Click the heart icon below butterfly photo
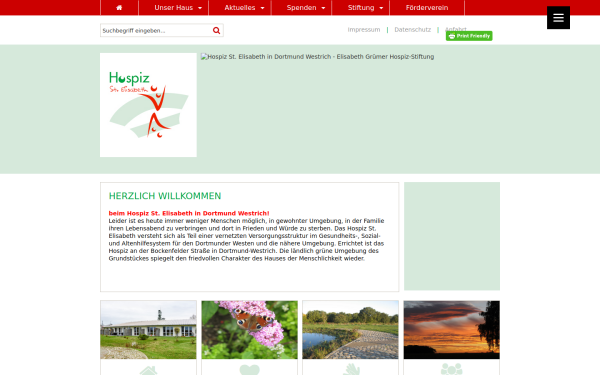Image resolution: width=600 pixels, height=375 pixels. pos(249,370)
